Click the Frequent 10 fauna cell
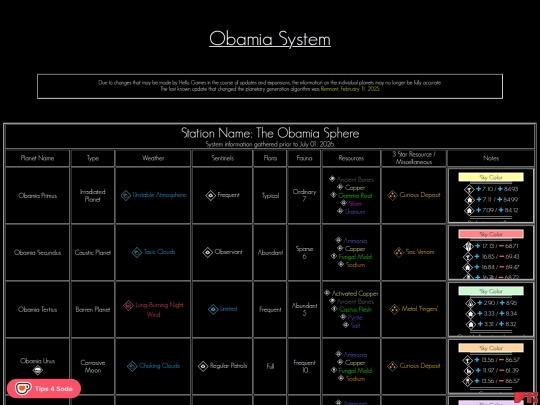540x405 pixels. 304,366
